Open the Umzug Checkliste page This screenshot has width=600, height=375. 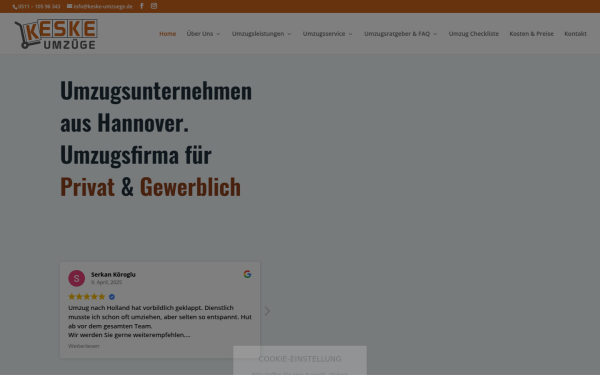(474, 34)
